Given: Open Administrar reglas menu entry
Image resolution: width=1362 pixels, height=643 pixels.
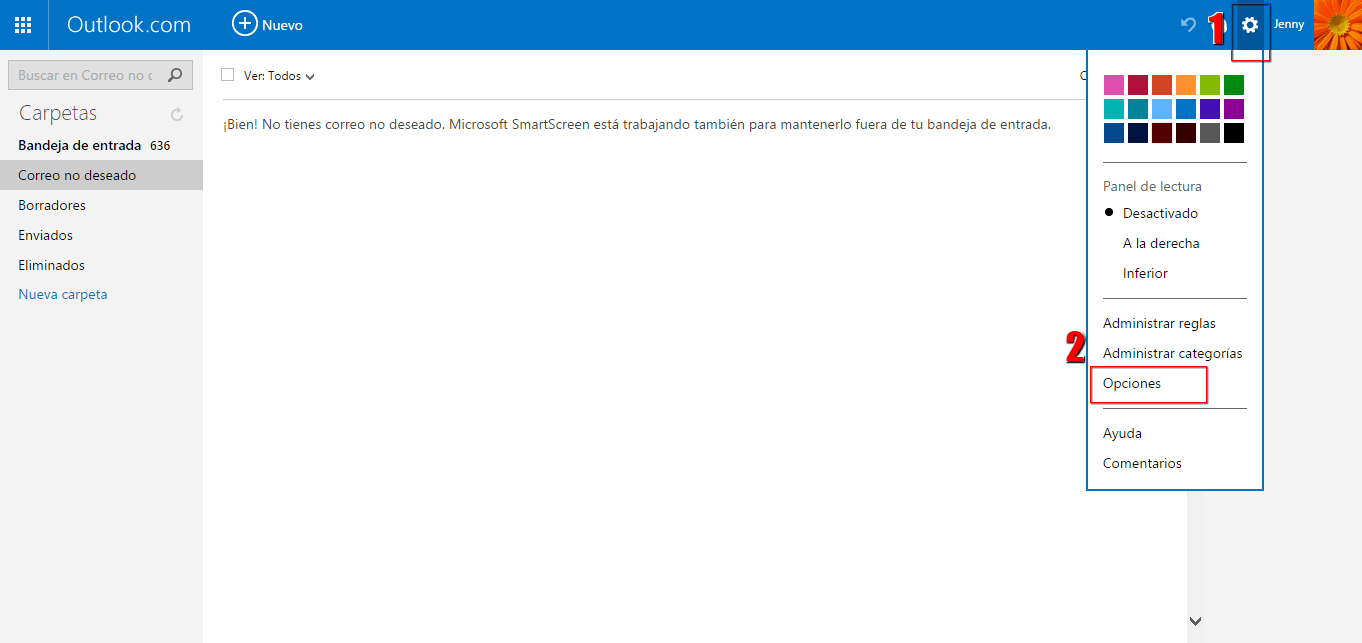Looking at the screenshot, I should click(x=1159, y=323).
